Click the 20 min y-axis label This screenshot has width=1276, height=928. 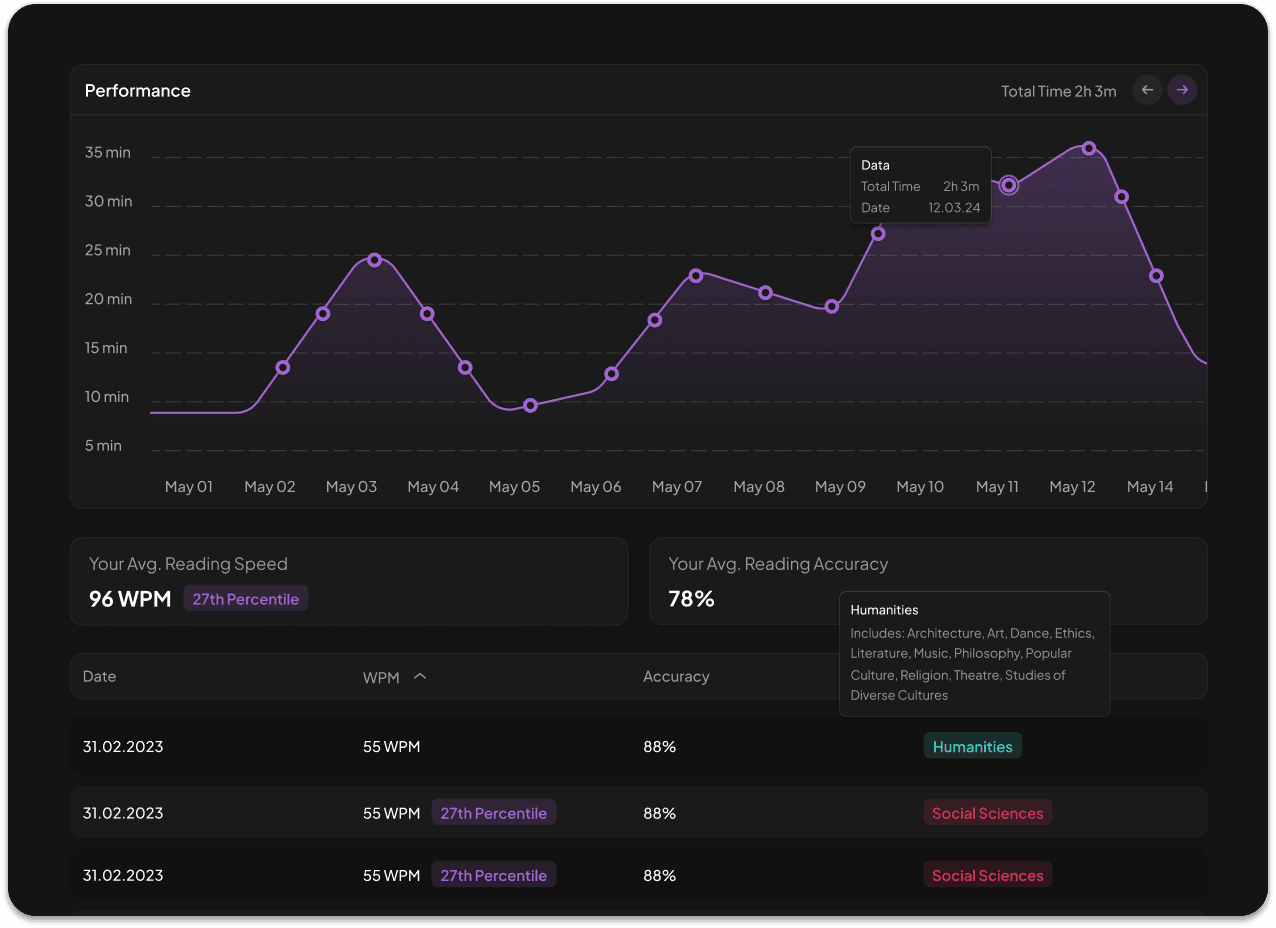[108, 299]
